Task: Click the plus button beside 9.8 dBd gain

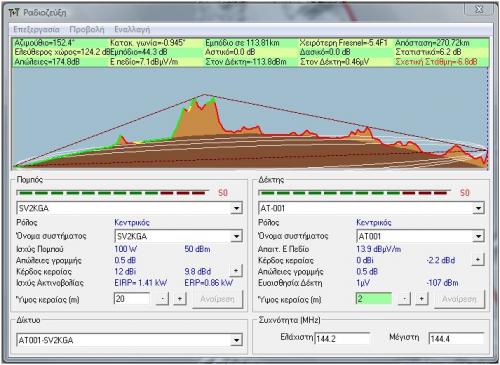Action: tap(236, 271)
